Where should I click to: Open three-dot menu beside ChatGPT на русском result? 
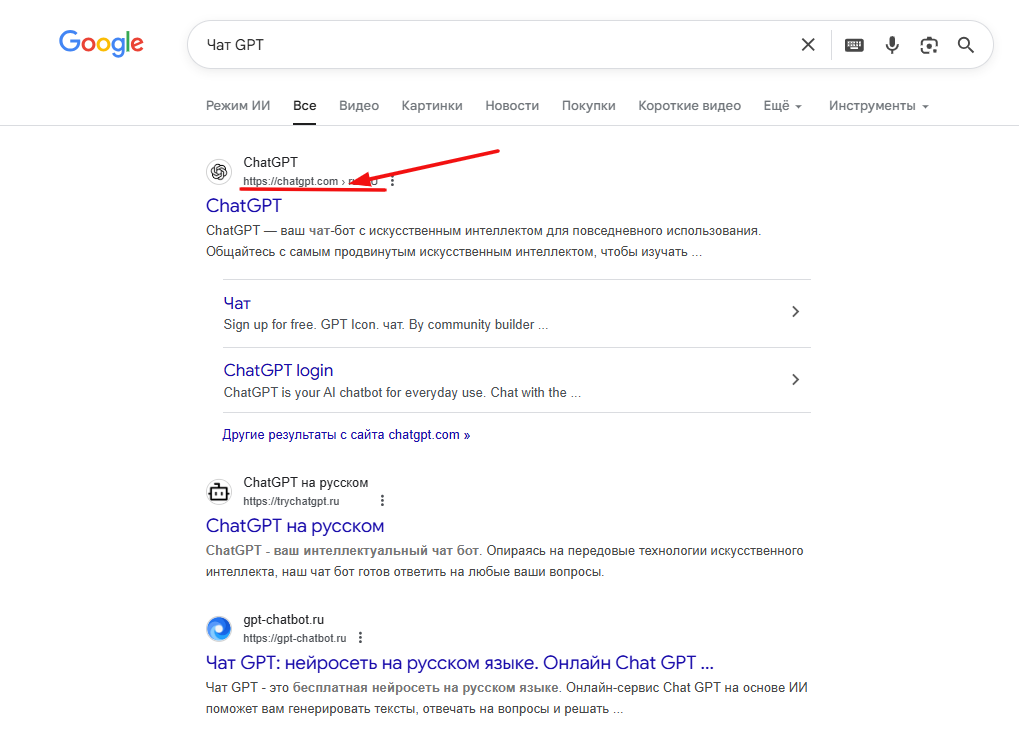(x=381, y=499)
